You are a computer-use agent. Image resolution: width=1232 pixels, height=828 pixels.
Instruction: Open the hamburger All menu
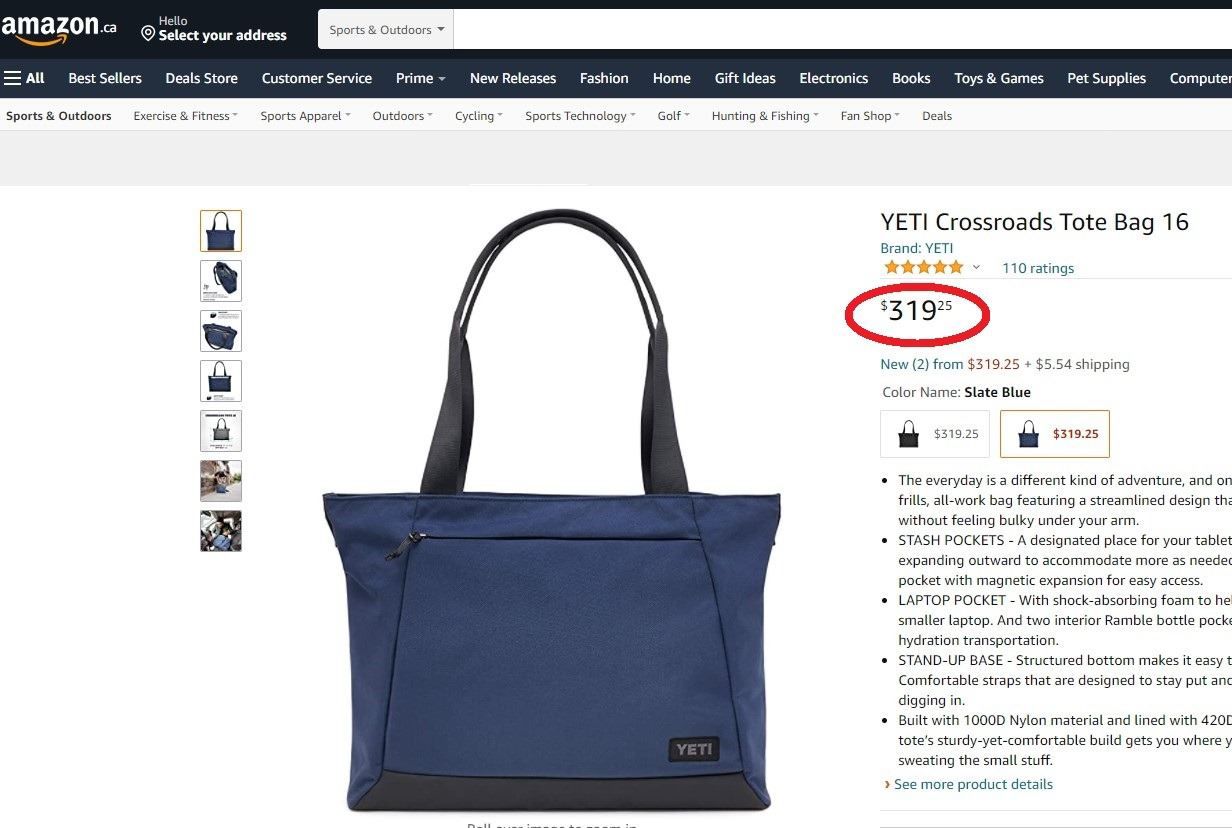(x=24, y=78)
